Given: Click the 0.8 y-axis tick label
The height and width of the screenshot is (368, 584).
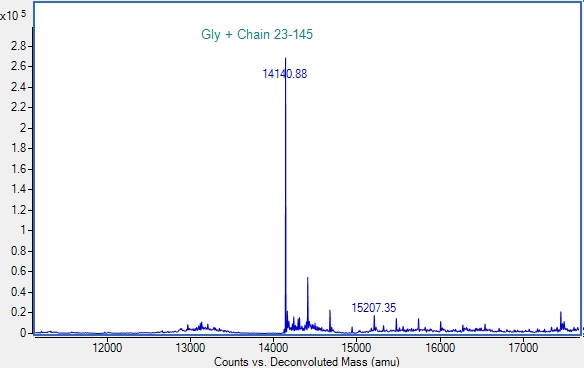Looking at the screenshot, I should 19,251.
